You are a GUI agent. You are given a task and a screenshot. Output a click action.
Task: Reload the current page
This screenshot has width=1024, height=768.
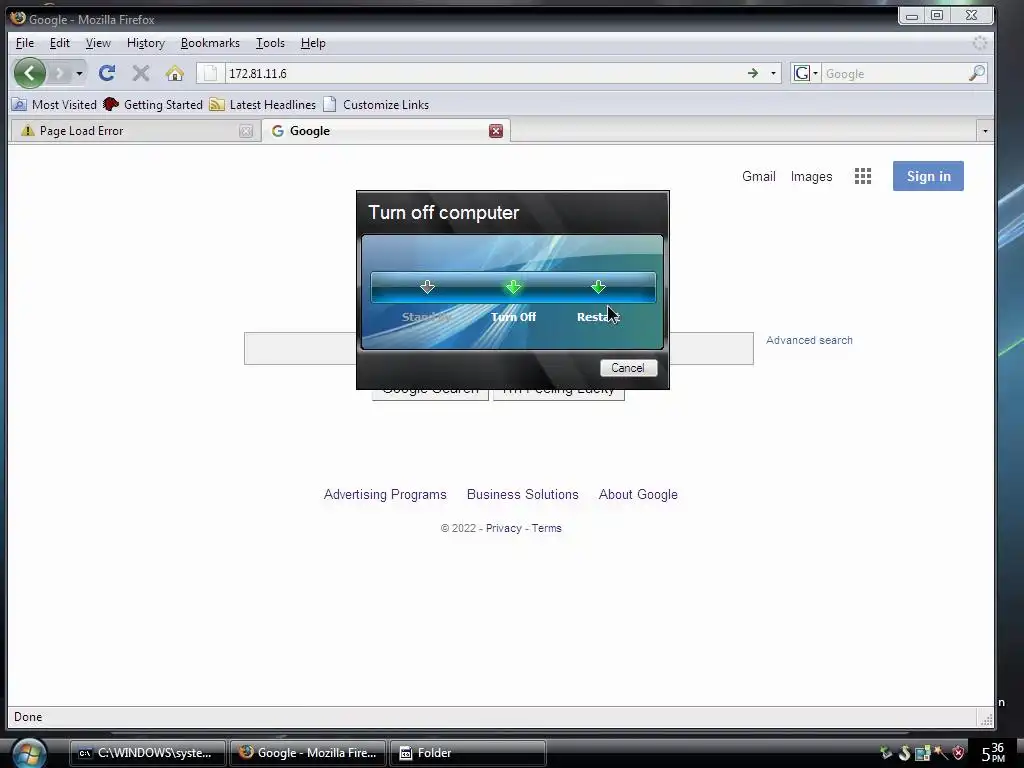point(107,73)
